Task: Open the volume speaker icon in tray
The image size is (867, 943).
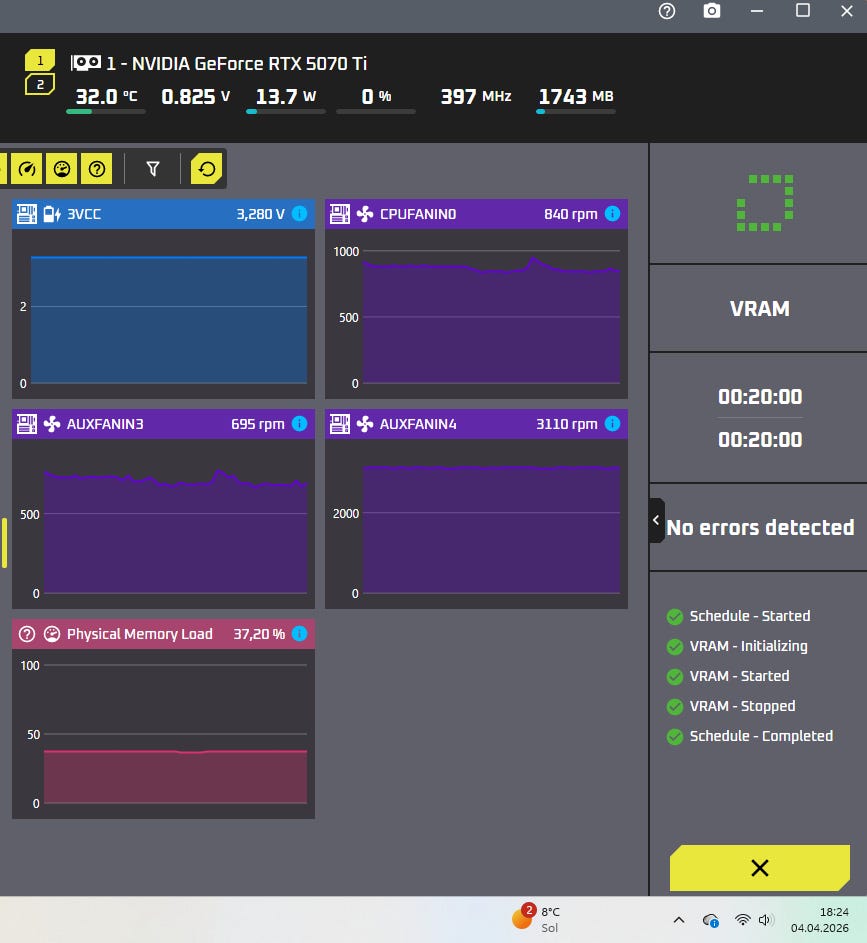Action: pyautogui.click(x=765, y=920)
